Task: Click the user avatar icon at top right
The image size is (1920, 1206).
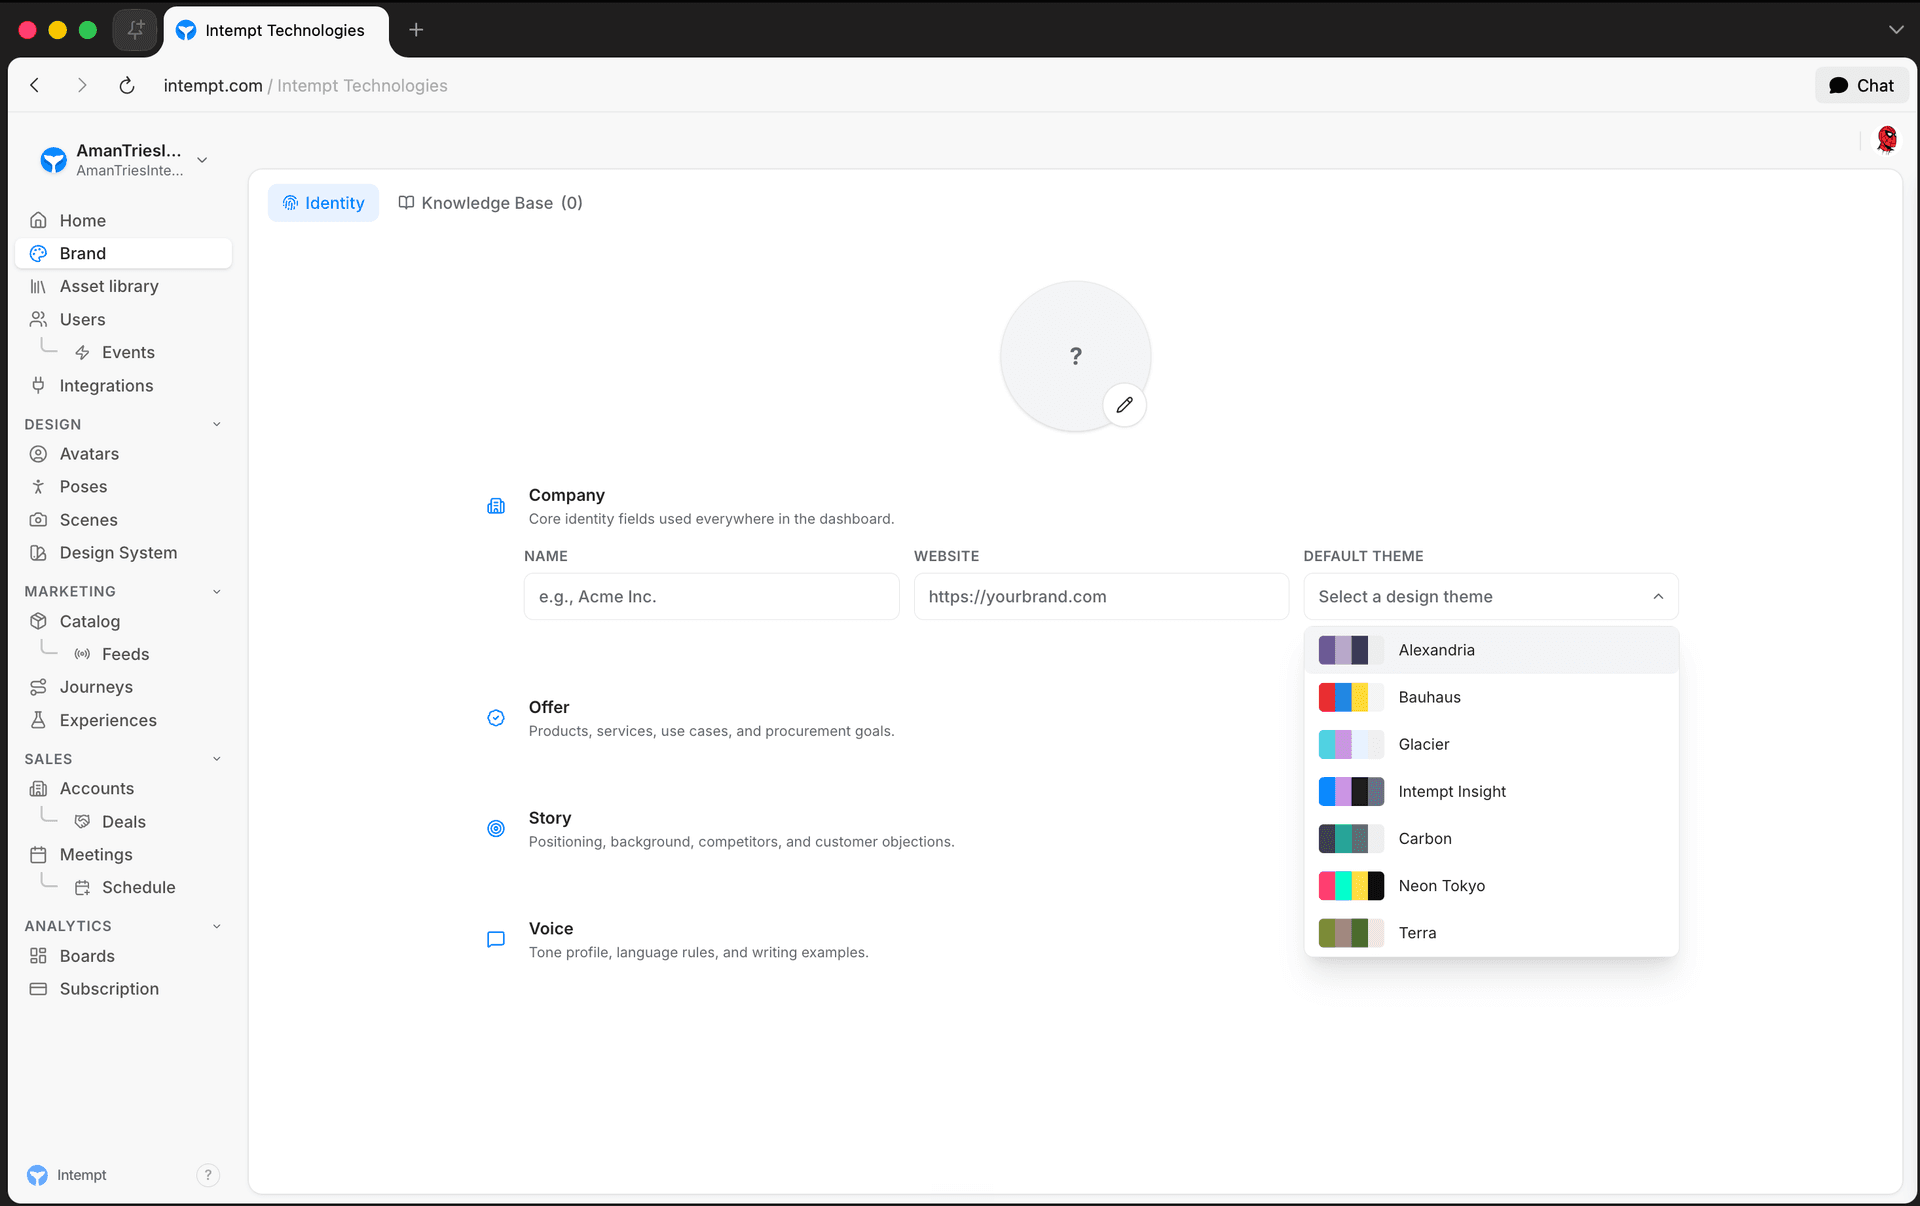Action: click(1887, 139)
